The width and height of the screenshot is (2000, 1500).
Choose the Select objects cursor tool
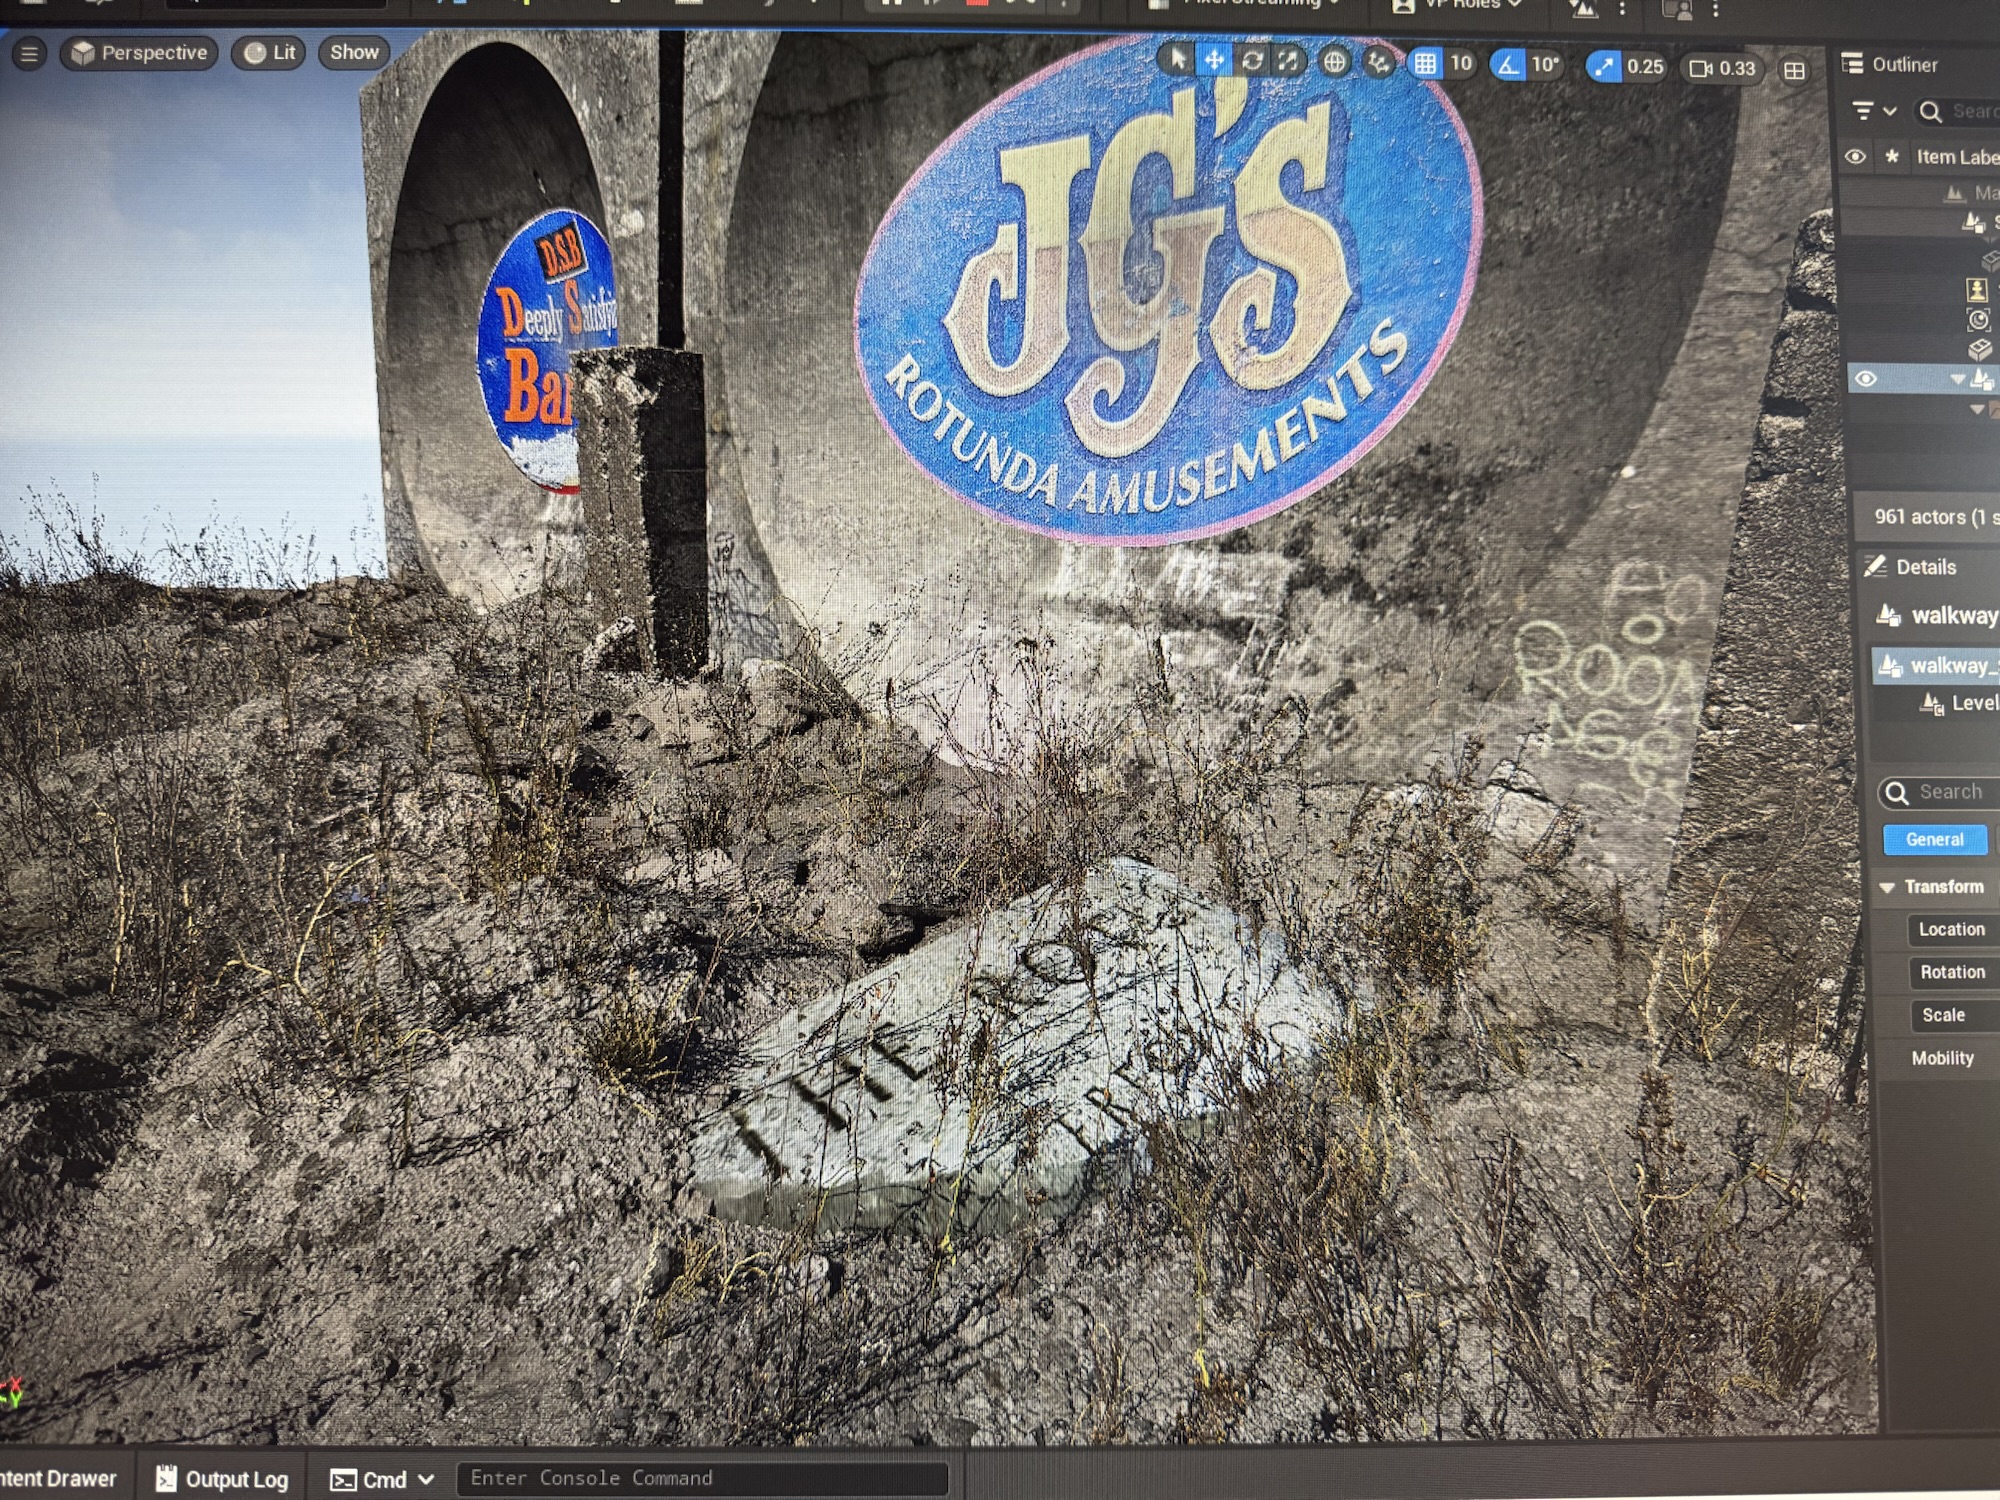tap(1178, 60)
